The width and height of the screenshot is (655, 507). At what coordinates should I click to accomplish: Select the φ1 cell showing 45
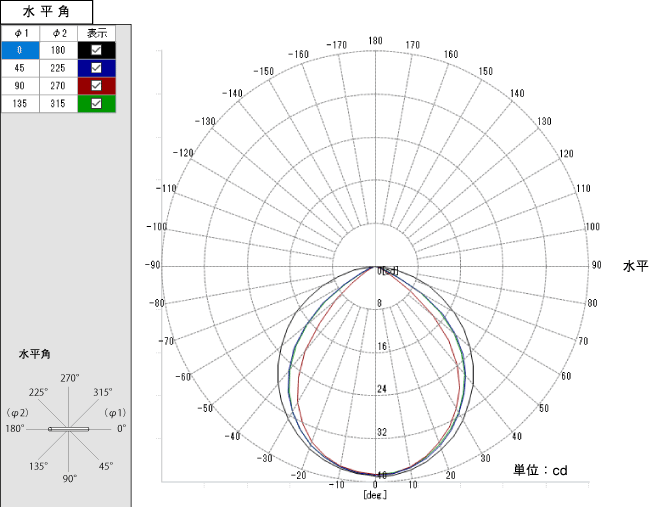pos(20,68)
